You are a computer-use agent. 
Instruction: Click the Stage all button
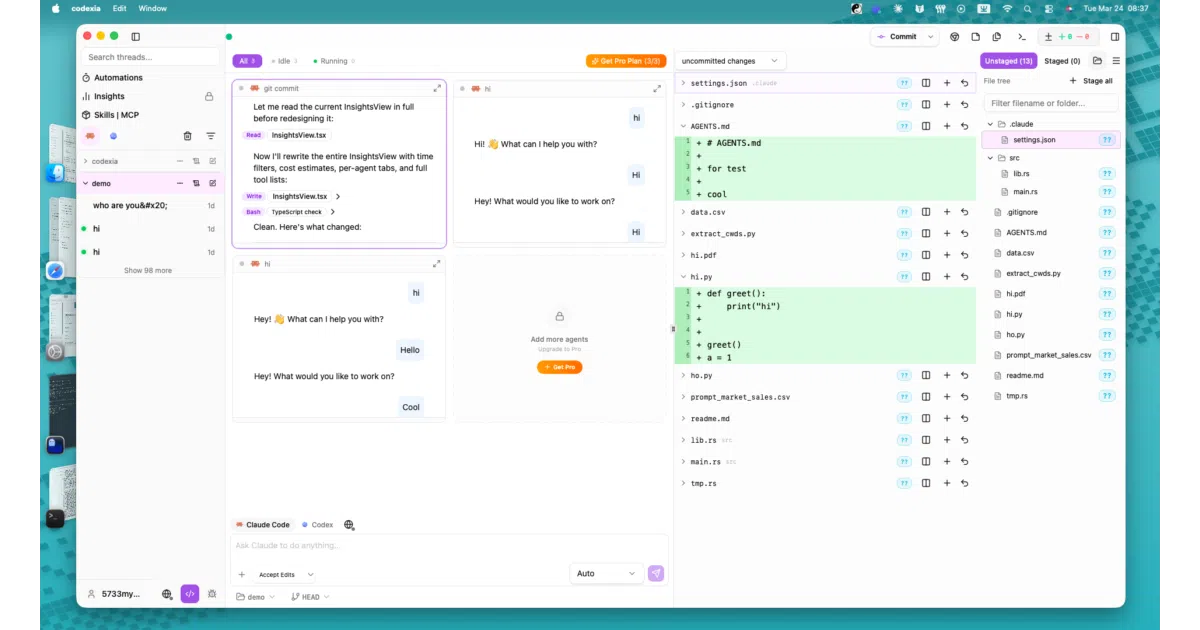pos(1091,81)
